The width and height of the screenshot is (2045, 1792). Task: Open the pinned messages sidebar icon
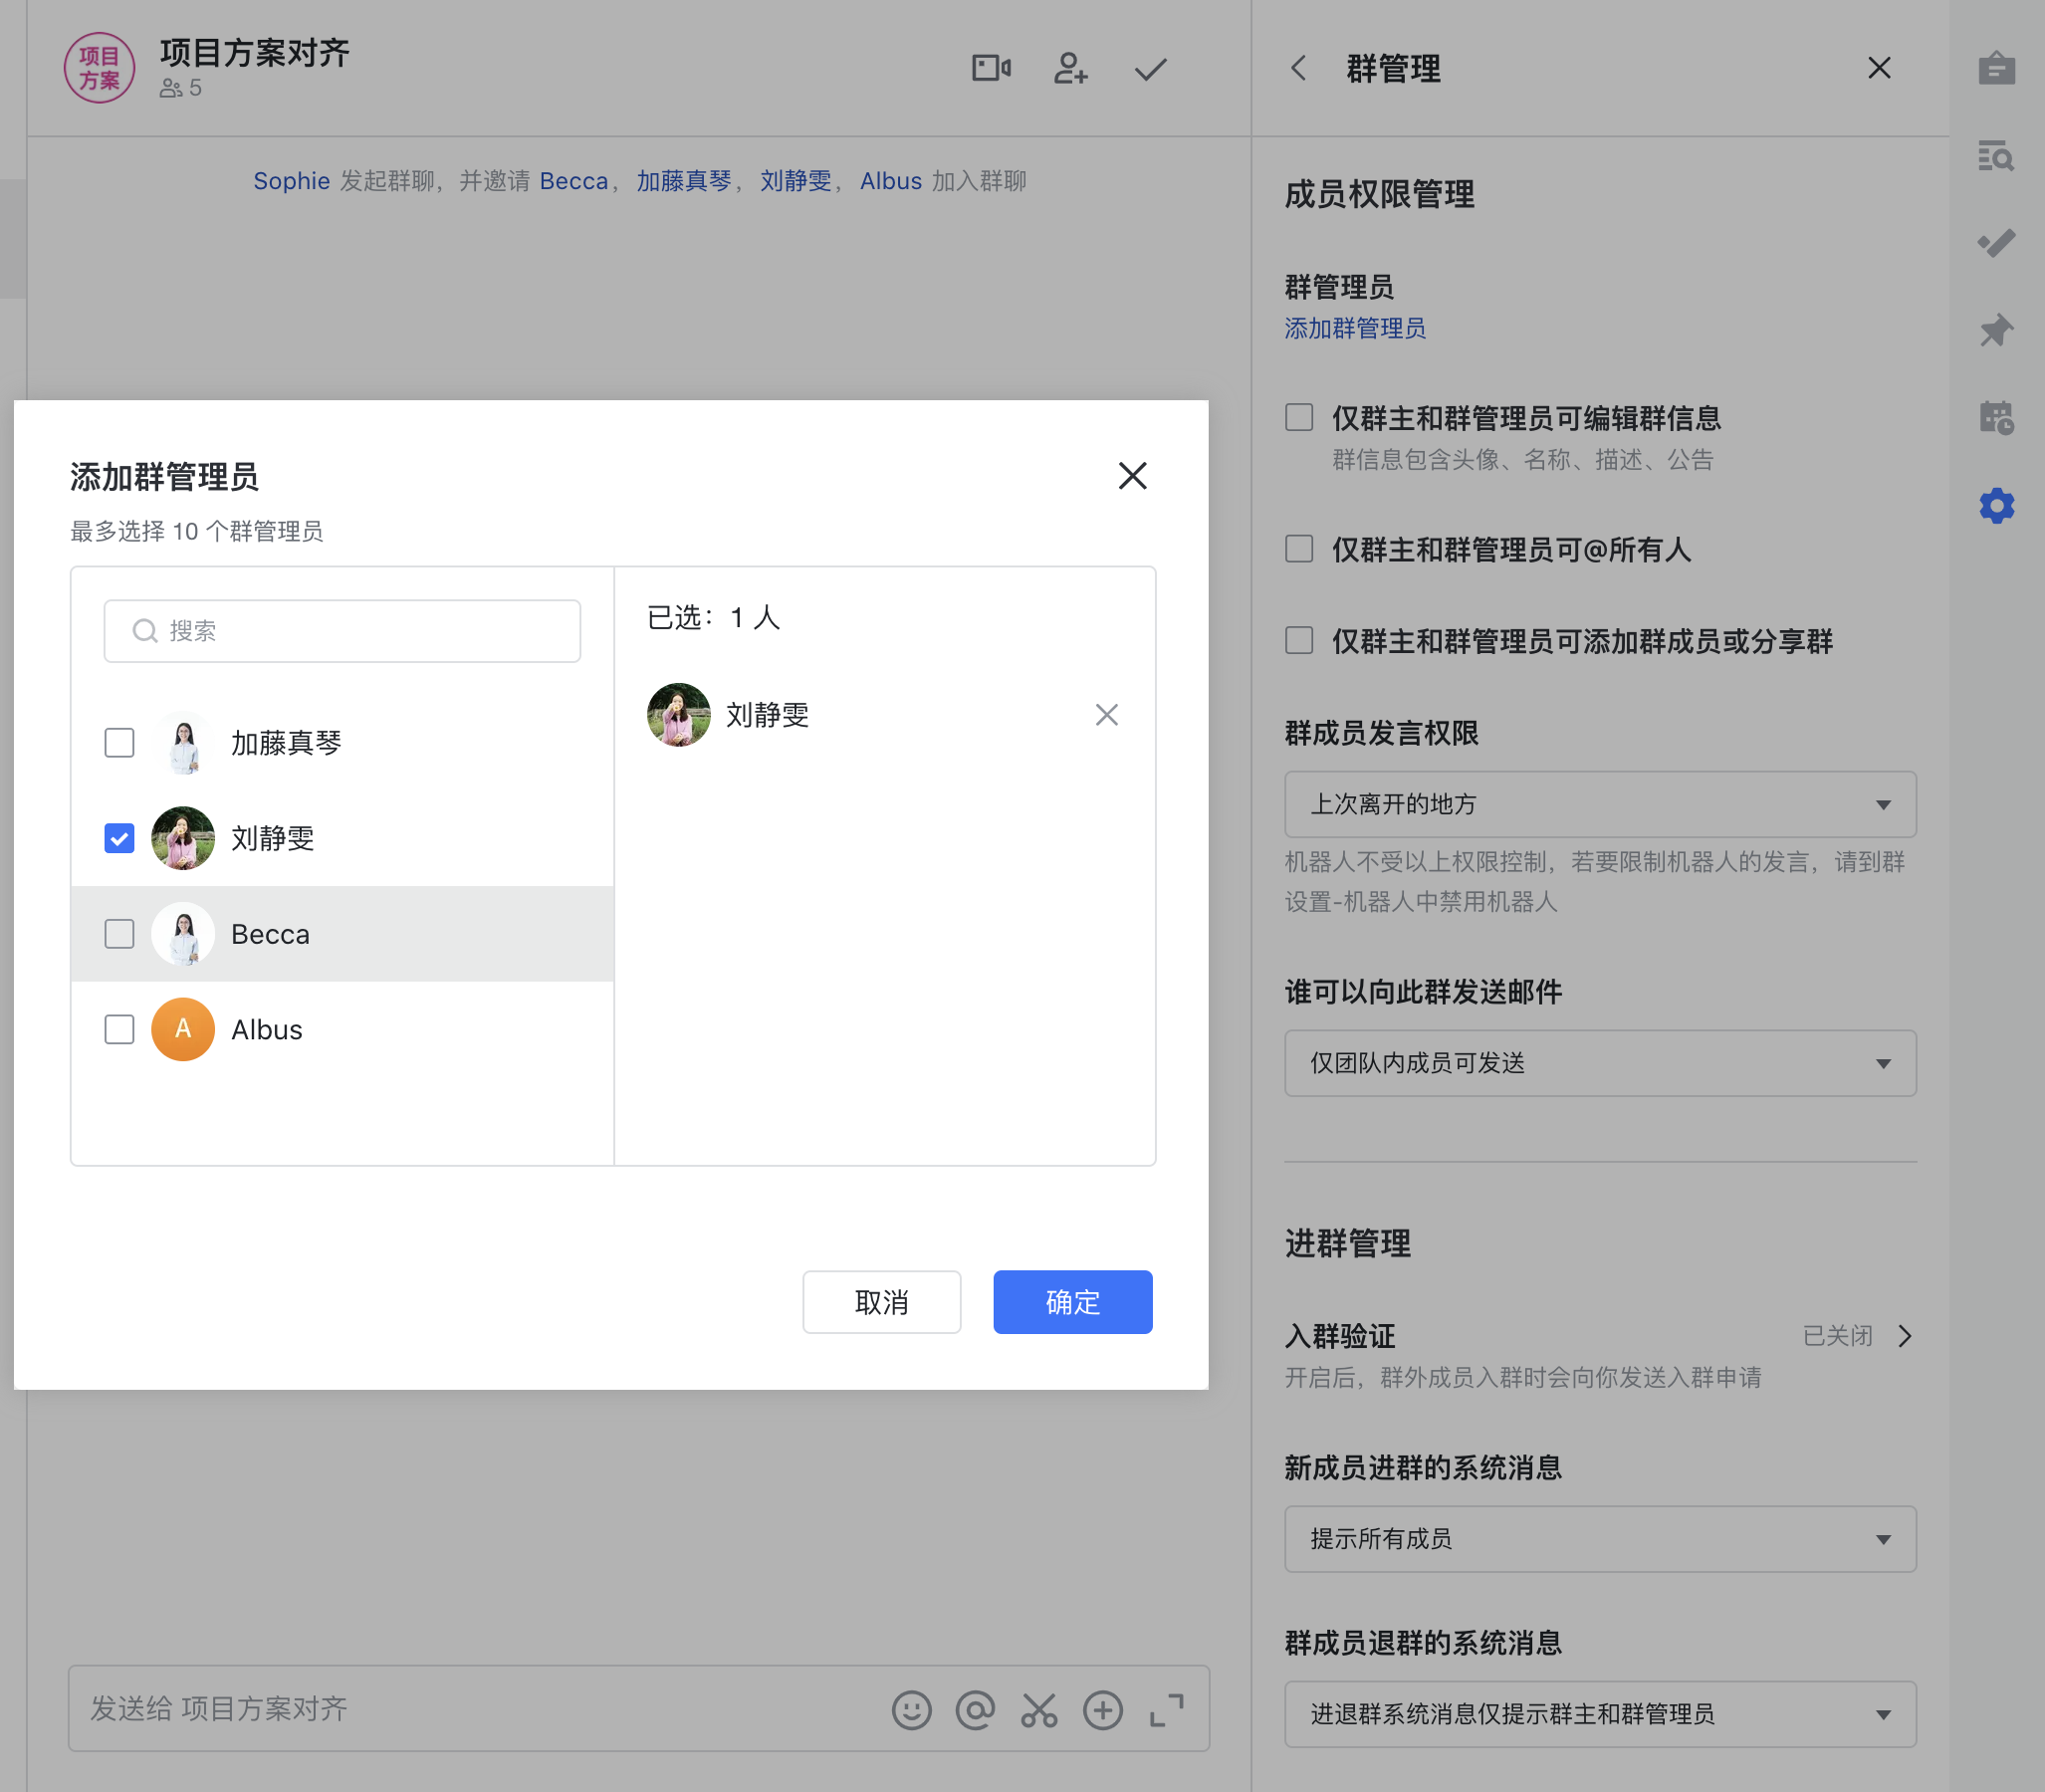click(1996, 330)
